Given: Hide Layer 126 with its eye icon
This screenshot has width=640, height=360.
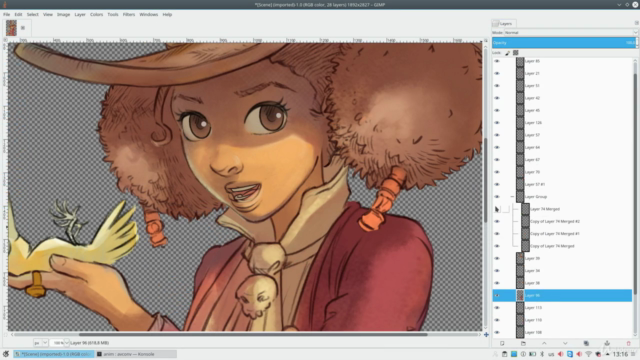Looking at the screenshot, I should [497, 122].
